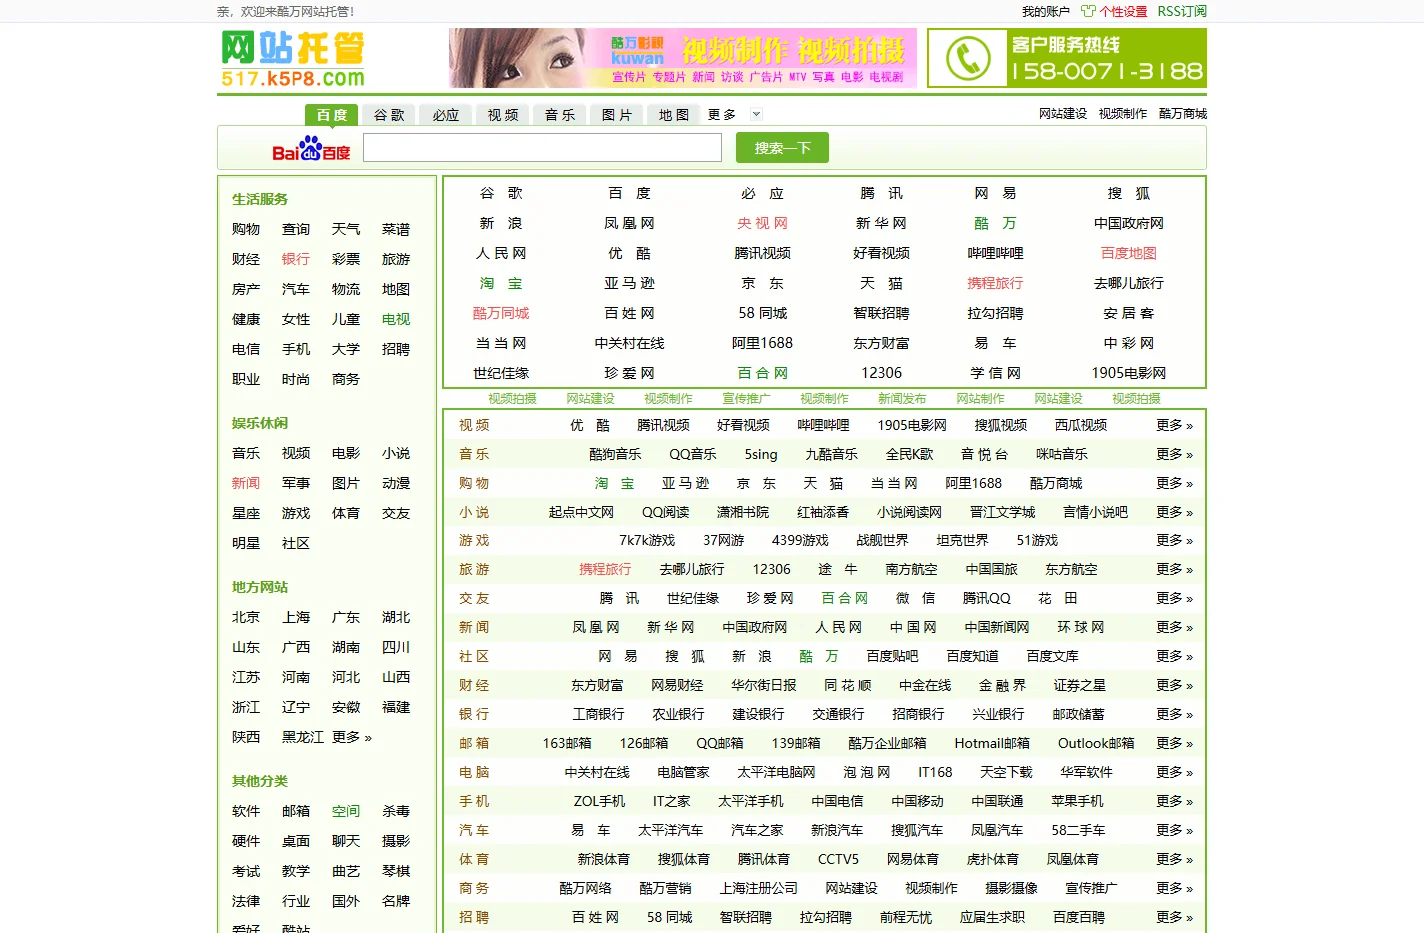Switch to the 地图 search tab
The image size is (1424, 933).
[x=674, y=115]
